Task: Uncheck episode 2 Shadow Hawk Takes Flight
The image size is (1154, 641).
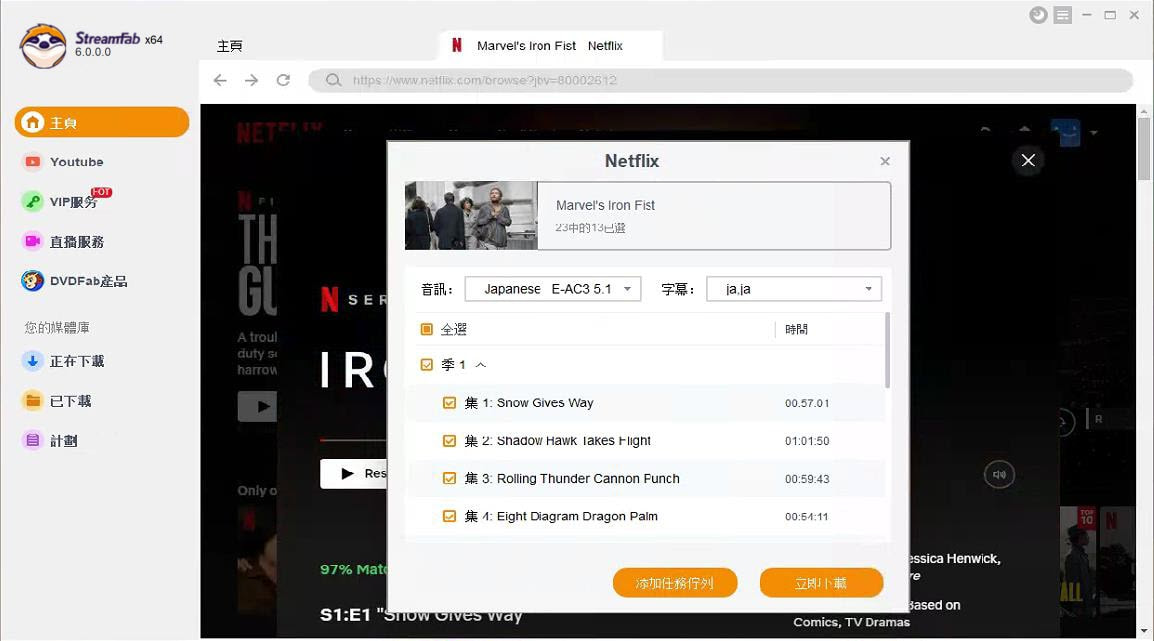Action: [449, 441]
